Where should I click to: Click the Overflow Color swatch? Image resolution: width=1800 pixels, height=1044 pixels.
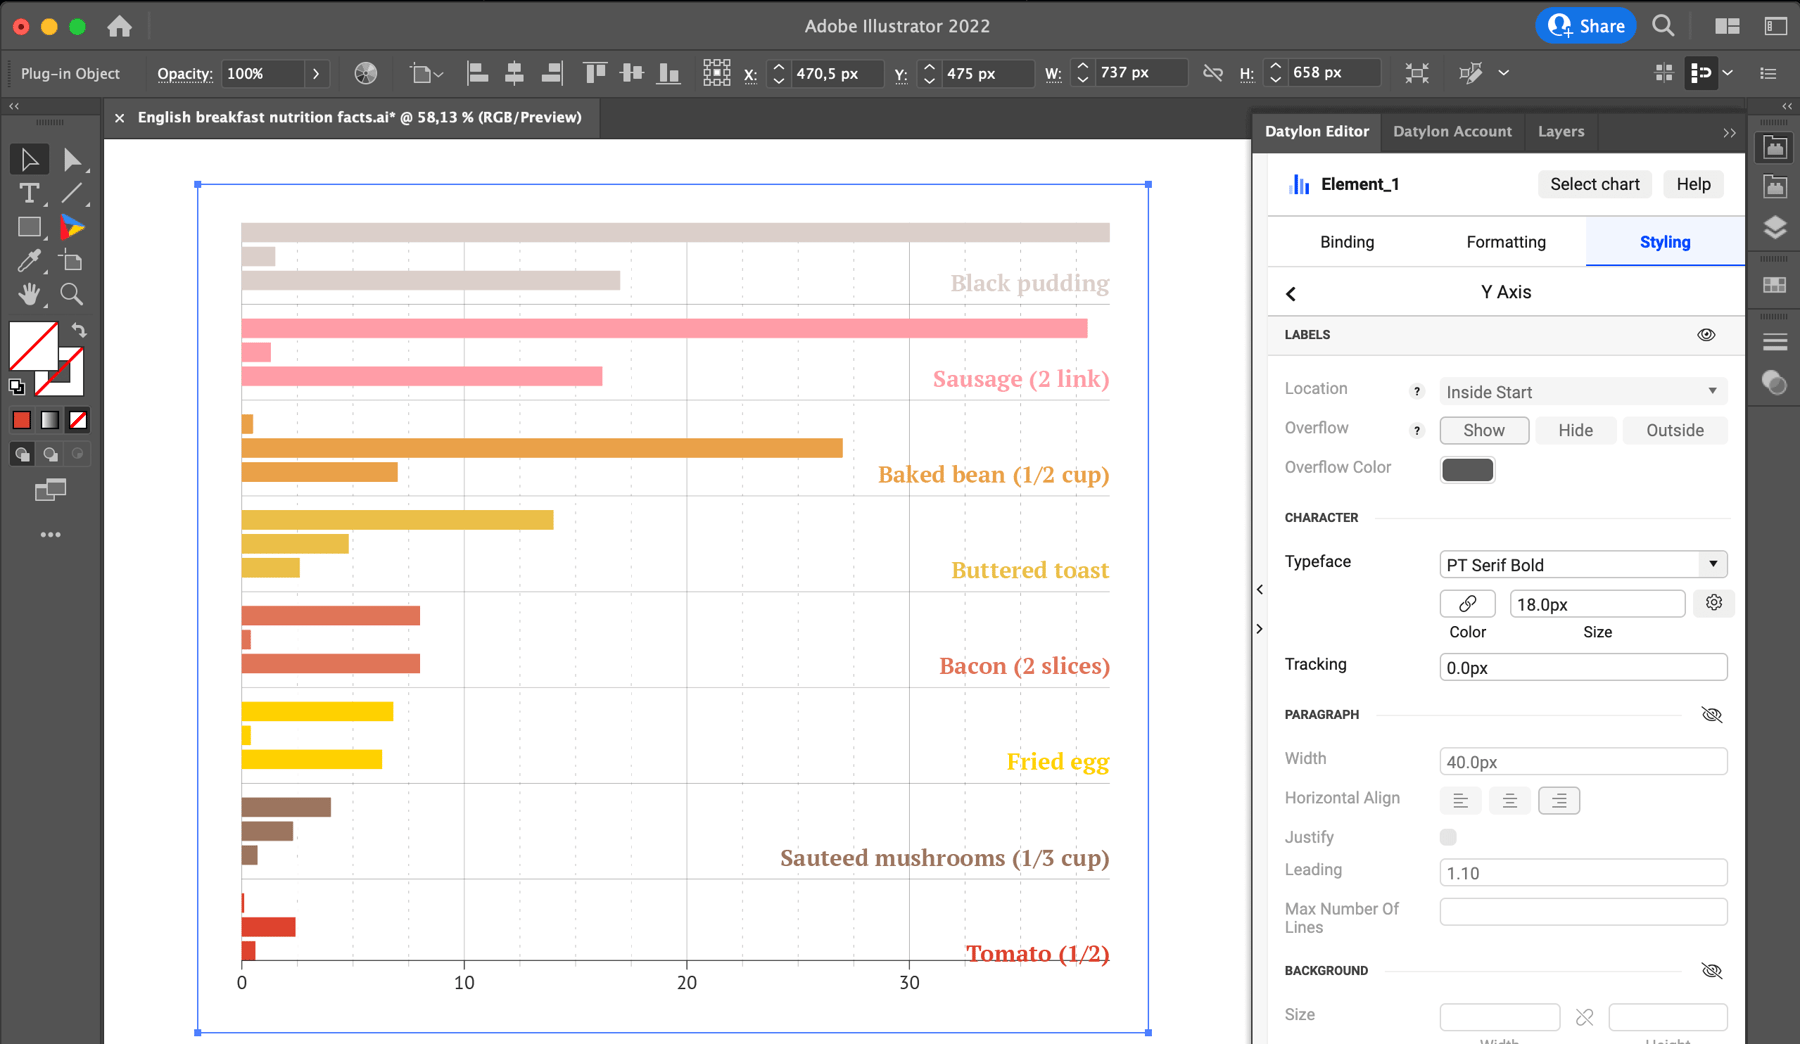tap(1467, 469)
